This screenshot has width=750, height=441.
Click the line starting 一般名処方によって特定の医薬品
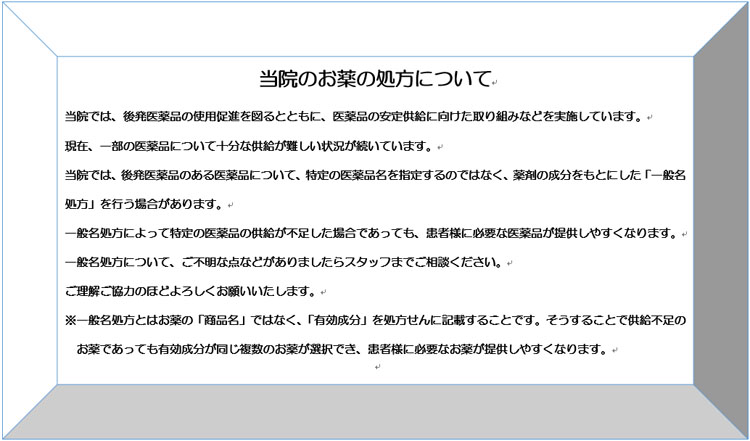click(372, 233)
